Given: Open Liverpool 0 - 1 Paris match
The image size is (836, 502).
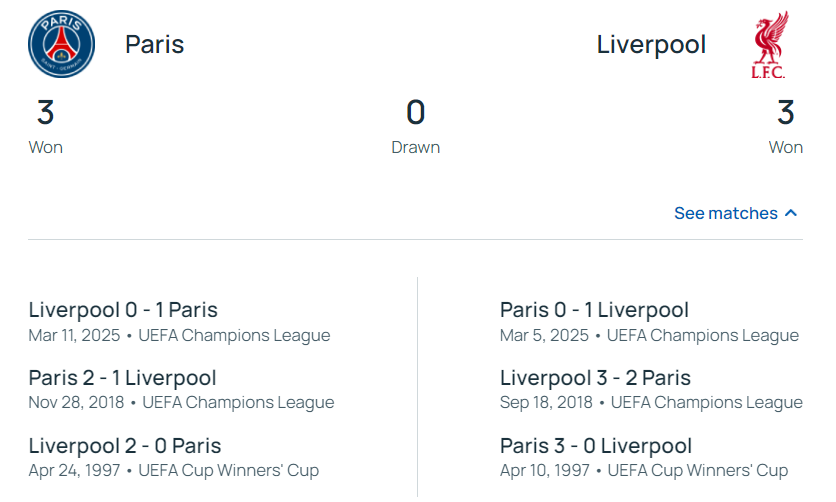Looking at the screenshot, I should point(123,310).
